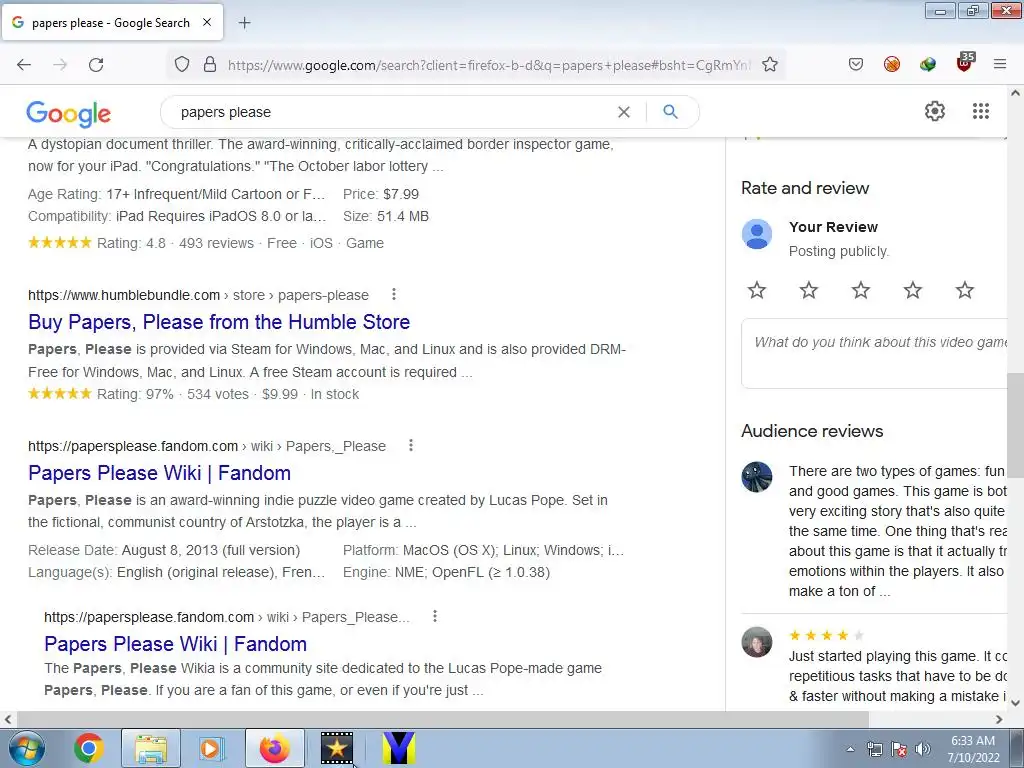Go to the Google homepage logo
This screenshot has width=1024, height=768.
(69, 114)
